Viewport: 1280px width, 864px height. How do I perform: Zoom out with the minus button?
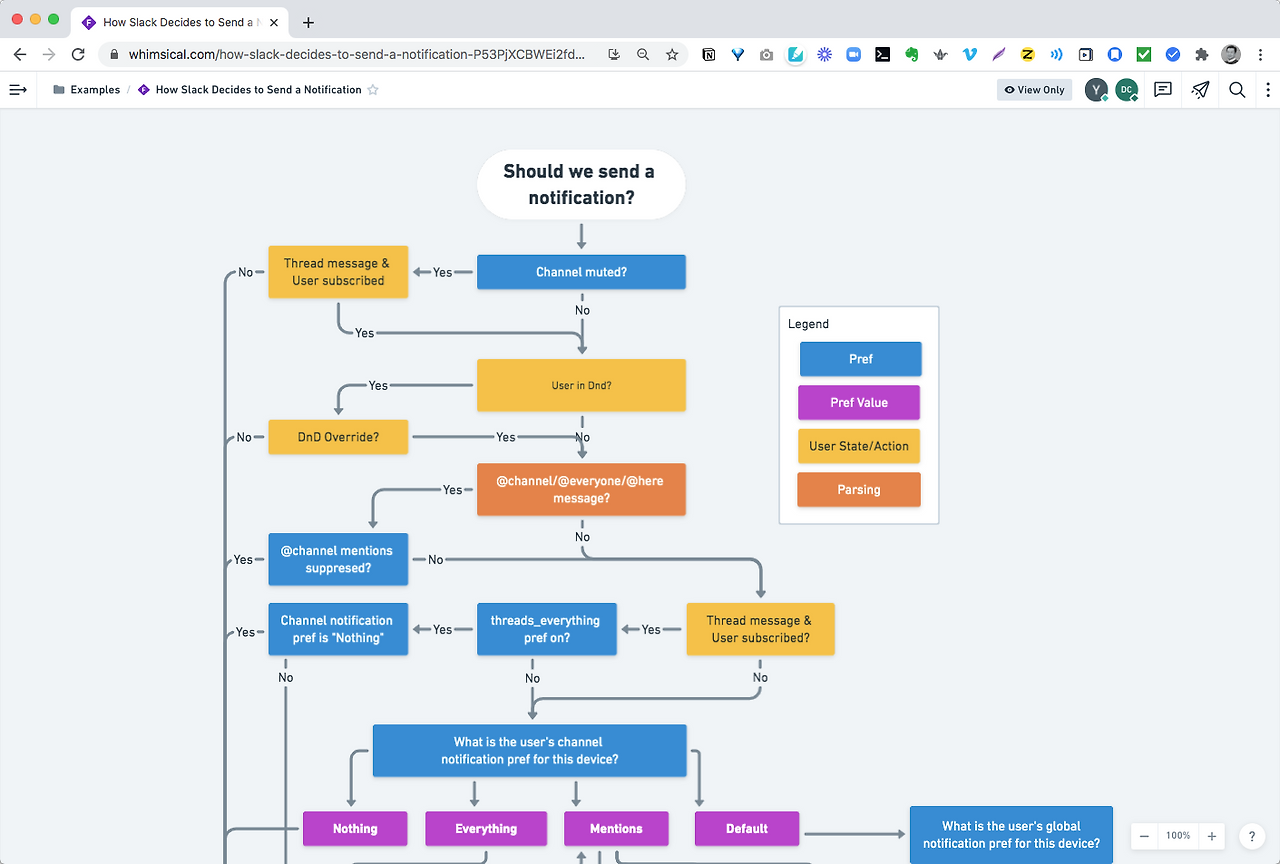point(1145,836)
